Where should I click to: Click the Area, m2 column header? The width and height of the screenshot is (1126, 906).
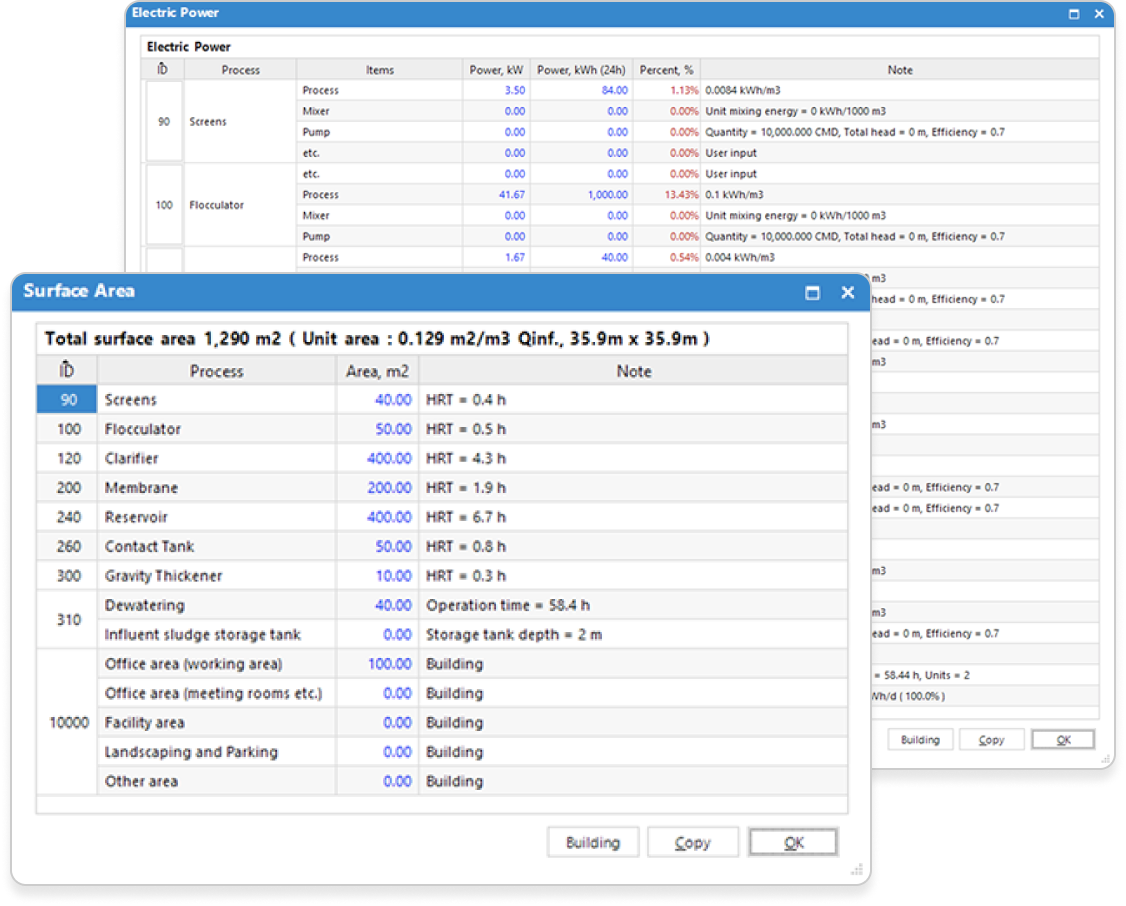point(377,371)
